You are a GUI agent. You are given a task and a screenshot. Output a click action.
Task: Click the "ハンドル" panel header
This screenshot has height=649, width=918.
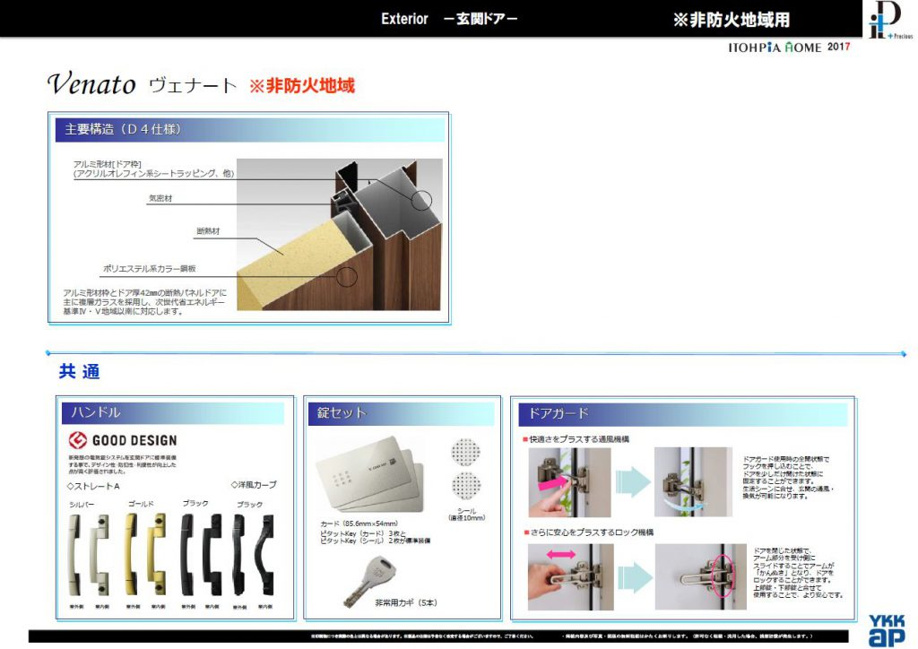point(173,413)
